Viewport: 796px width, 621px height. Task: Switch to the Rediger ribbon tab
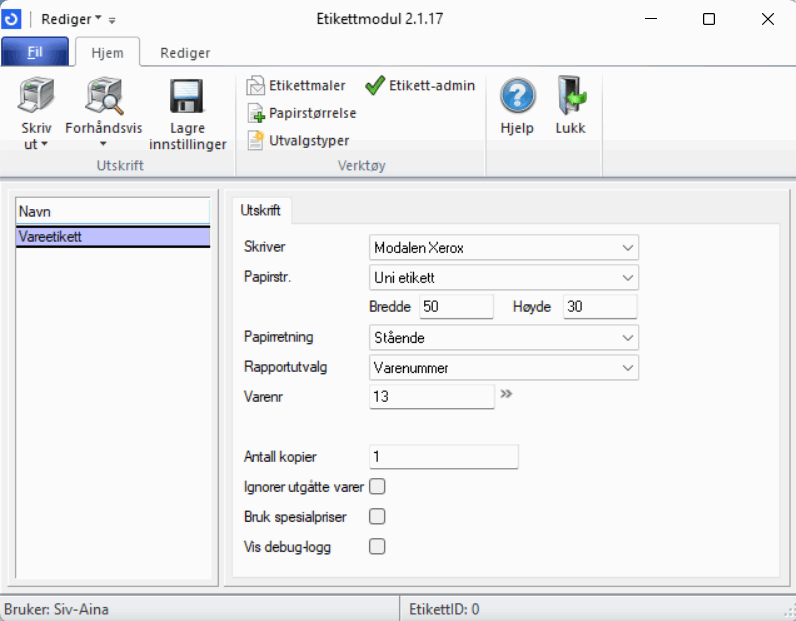(185, 53)
